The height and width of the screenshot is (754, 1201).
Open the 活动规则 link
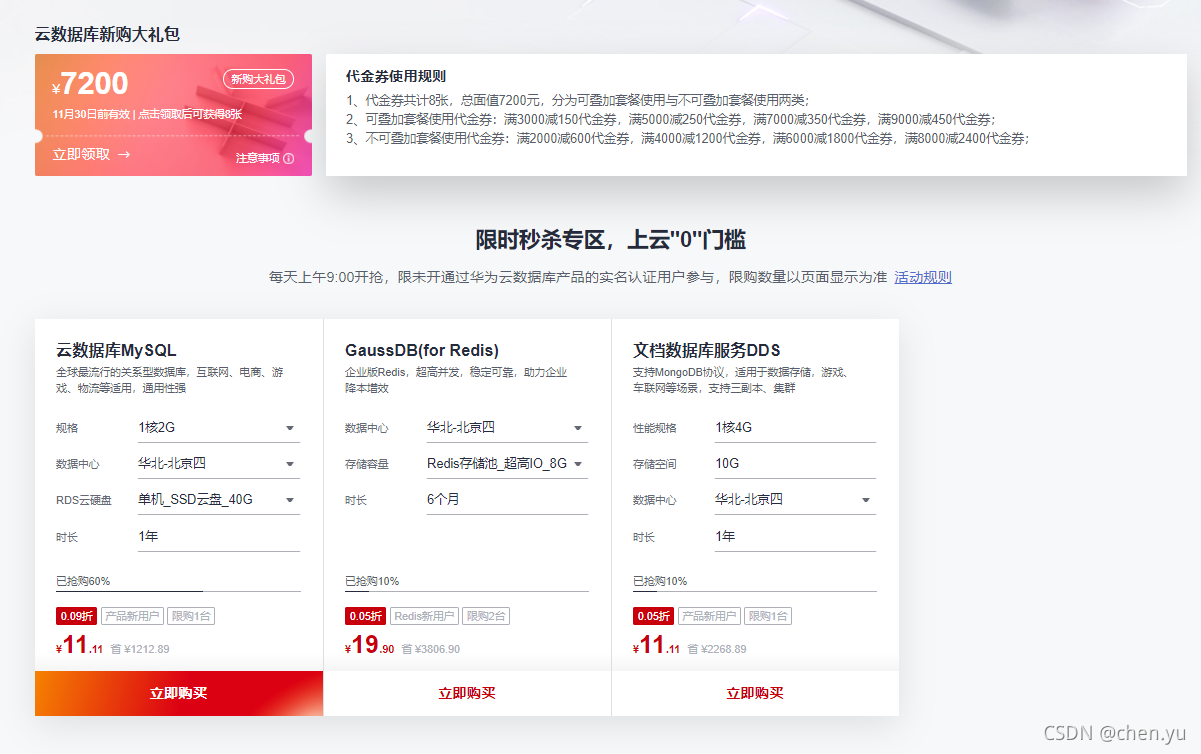[923, 277]
